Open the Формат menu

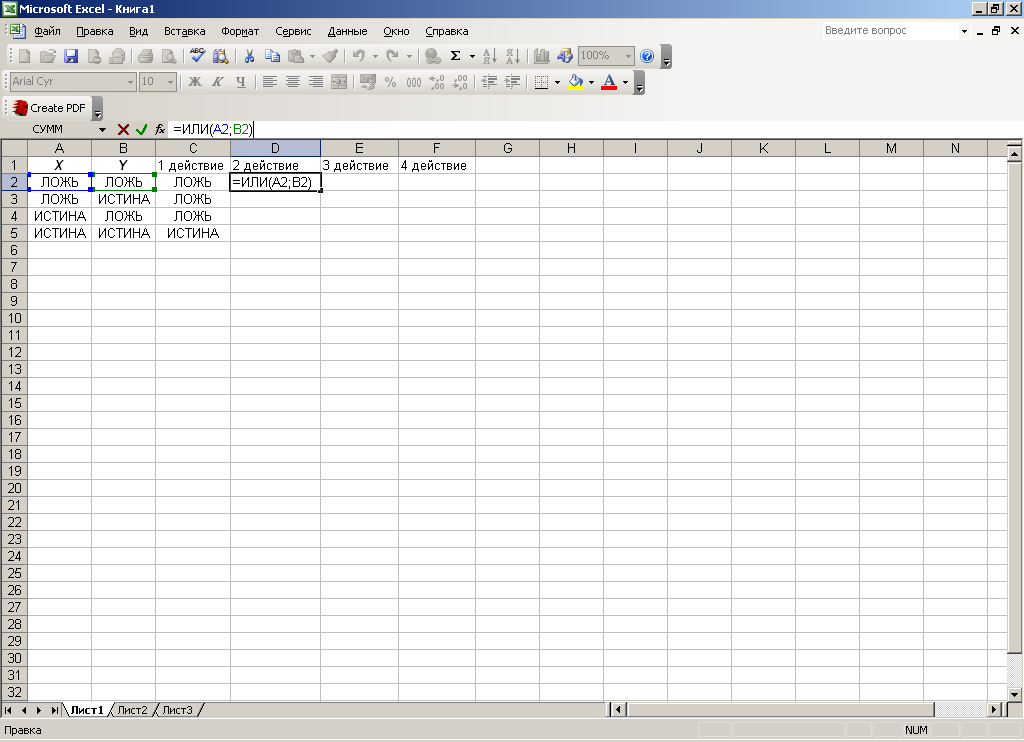coord(240,31)
